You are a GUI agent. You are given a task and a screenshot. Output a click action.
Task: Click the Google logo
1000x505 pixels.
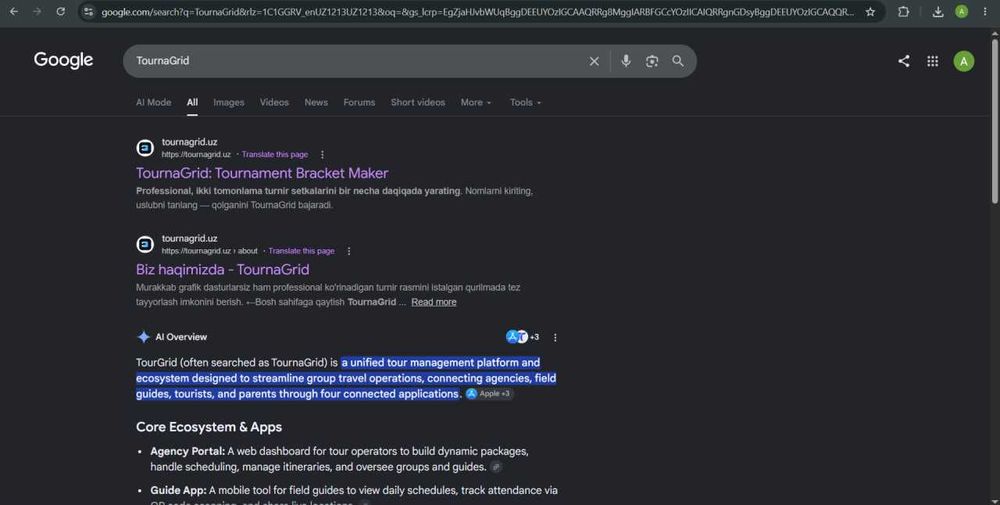tap(63, 60)
